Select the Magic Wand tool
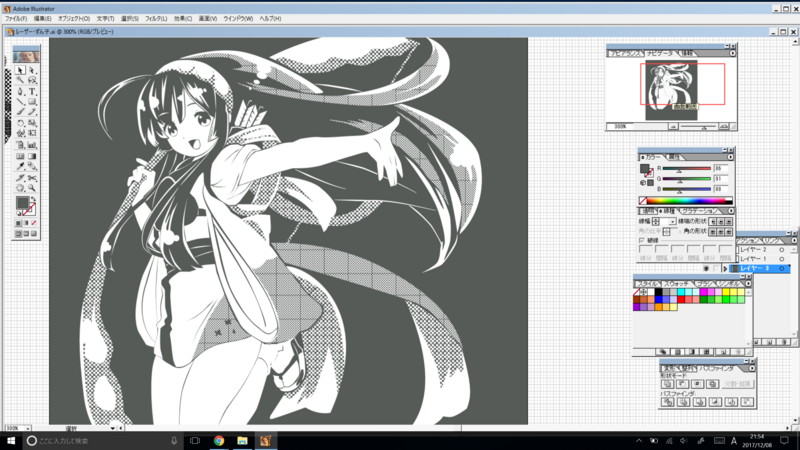Image resolution: width=800 pixels, height=450 pixels. (x=20, y=80)
